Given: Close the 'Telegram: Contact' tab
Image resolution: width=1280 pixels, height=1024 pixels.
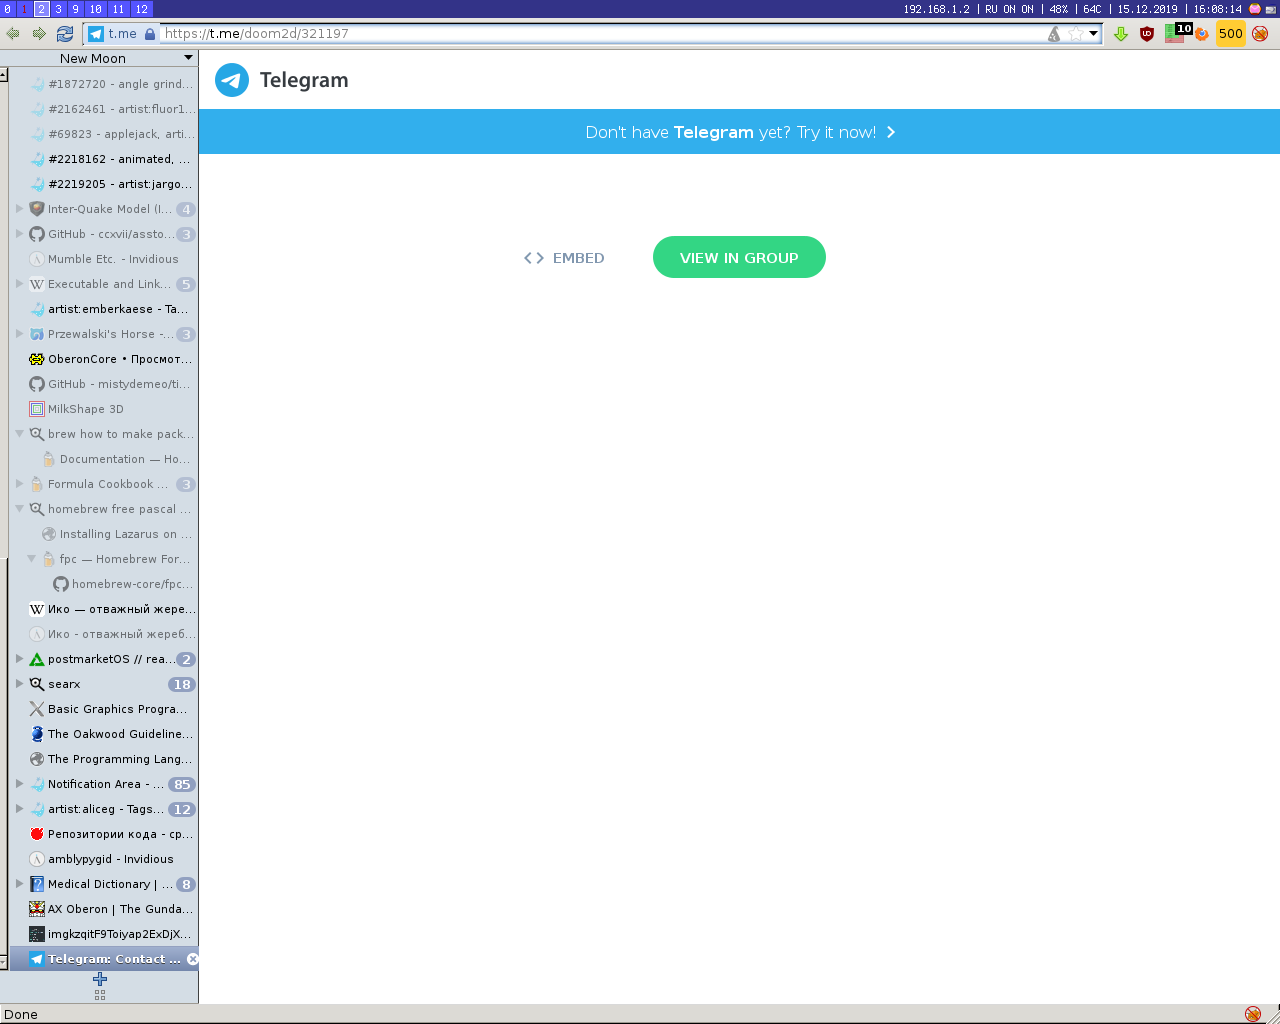Looking at the screenshot, I should (193, 959).
